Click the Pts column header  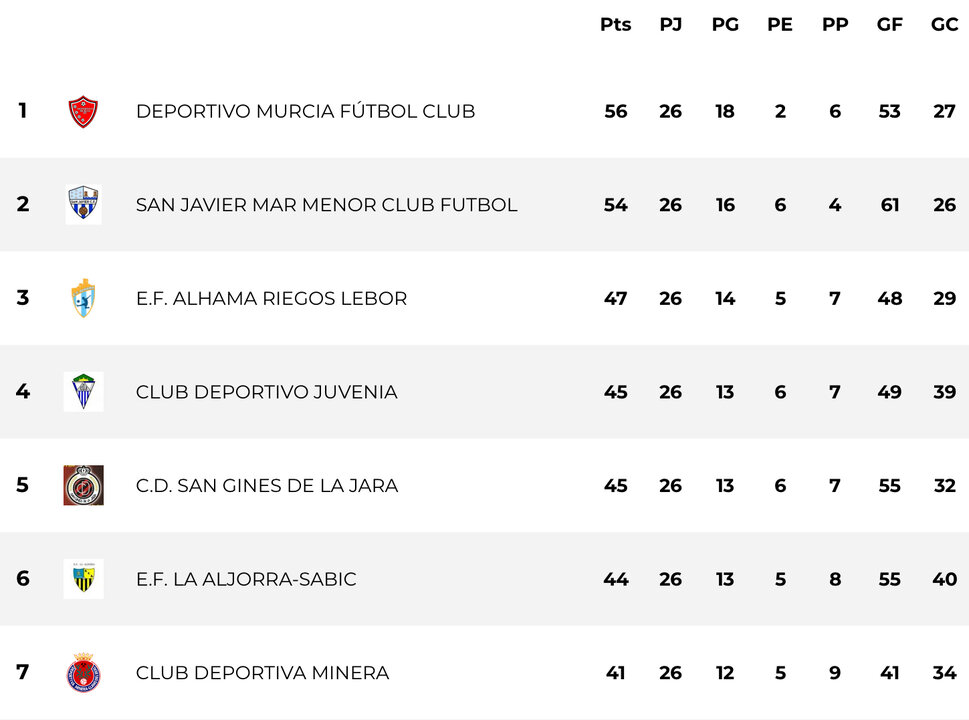coord(616,24)
